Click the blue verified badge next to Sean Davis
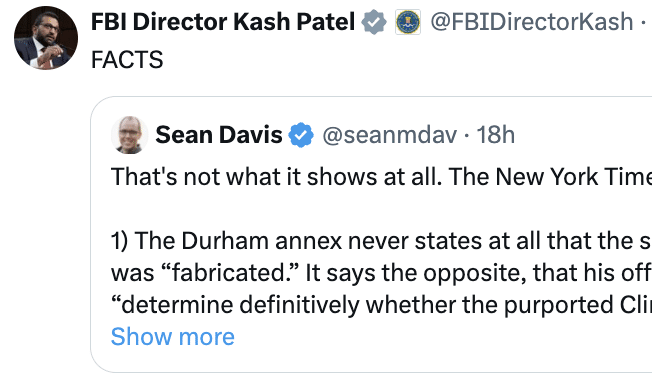652x375 pixels. (x=301, y=135)
